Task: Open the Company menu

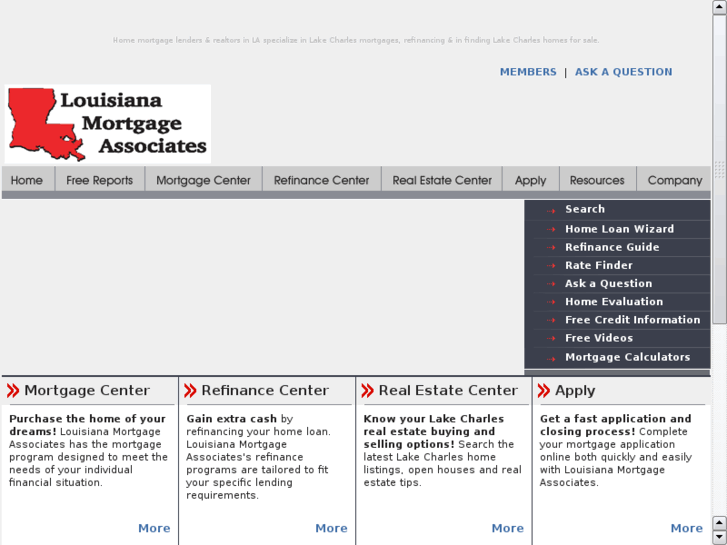Action: pos(675,180)
